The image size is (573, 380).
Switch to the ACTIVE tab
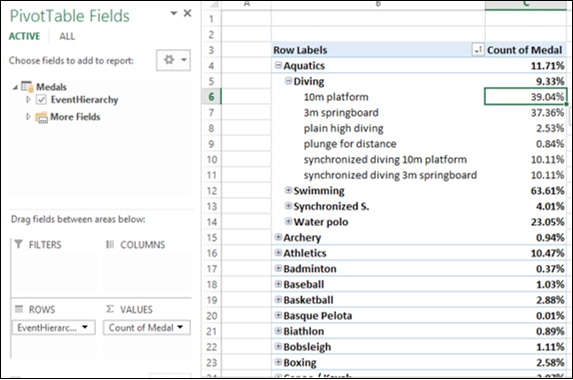tap(24, 36)
